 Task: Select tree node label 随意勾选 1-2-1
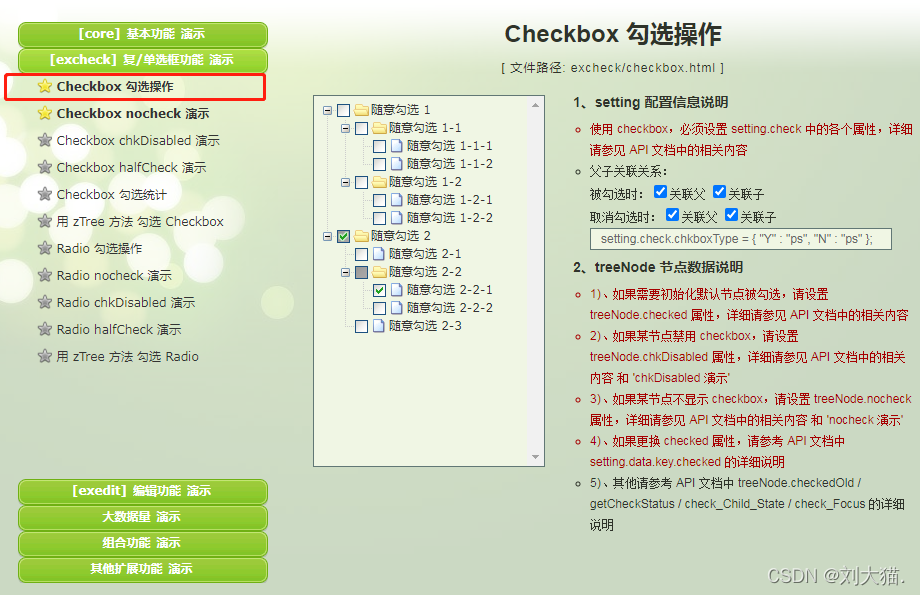(449, 200)
